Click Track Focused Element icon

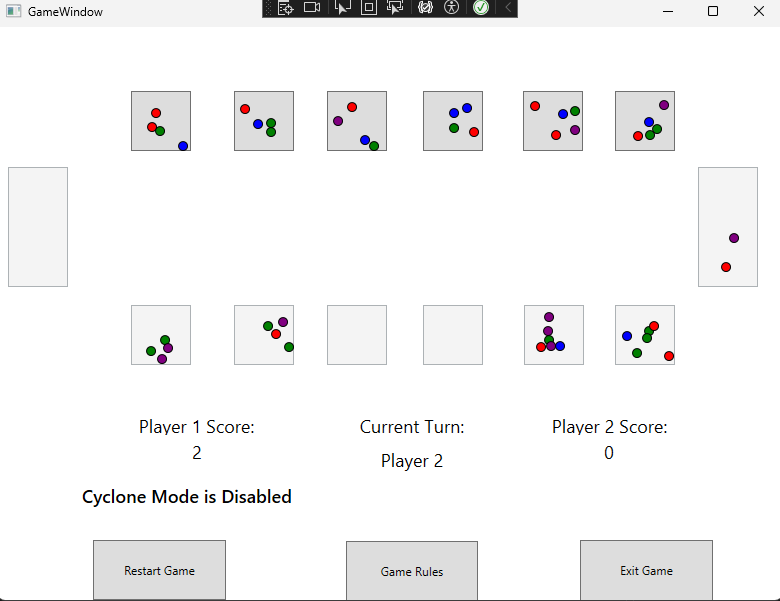[x=395, y=8]
